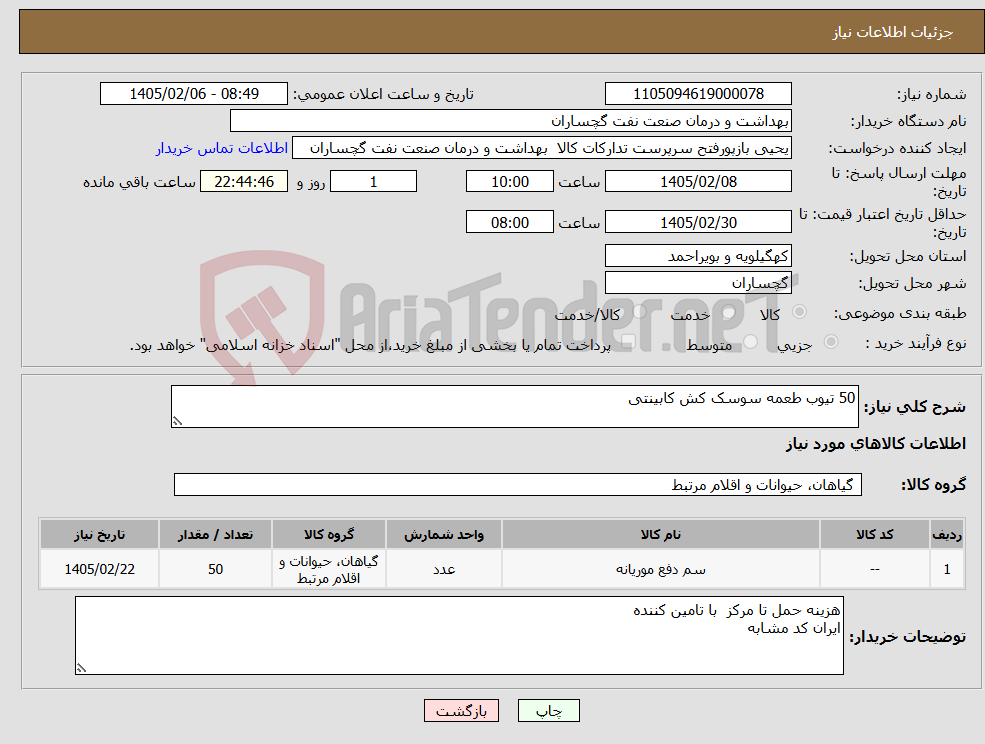Click the واحد شمارش column header
This screenshot has height=744, width=985.
pyautogui.click(x=444, y=535)
